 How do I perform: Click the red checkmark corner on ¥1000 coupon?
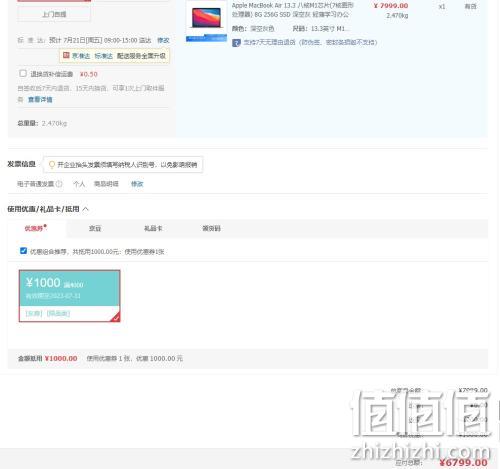point(115,317)
